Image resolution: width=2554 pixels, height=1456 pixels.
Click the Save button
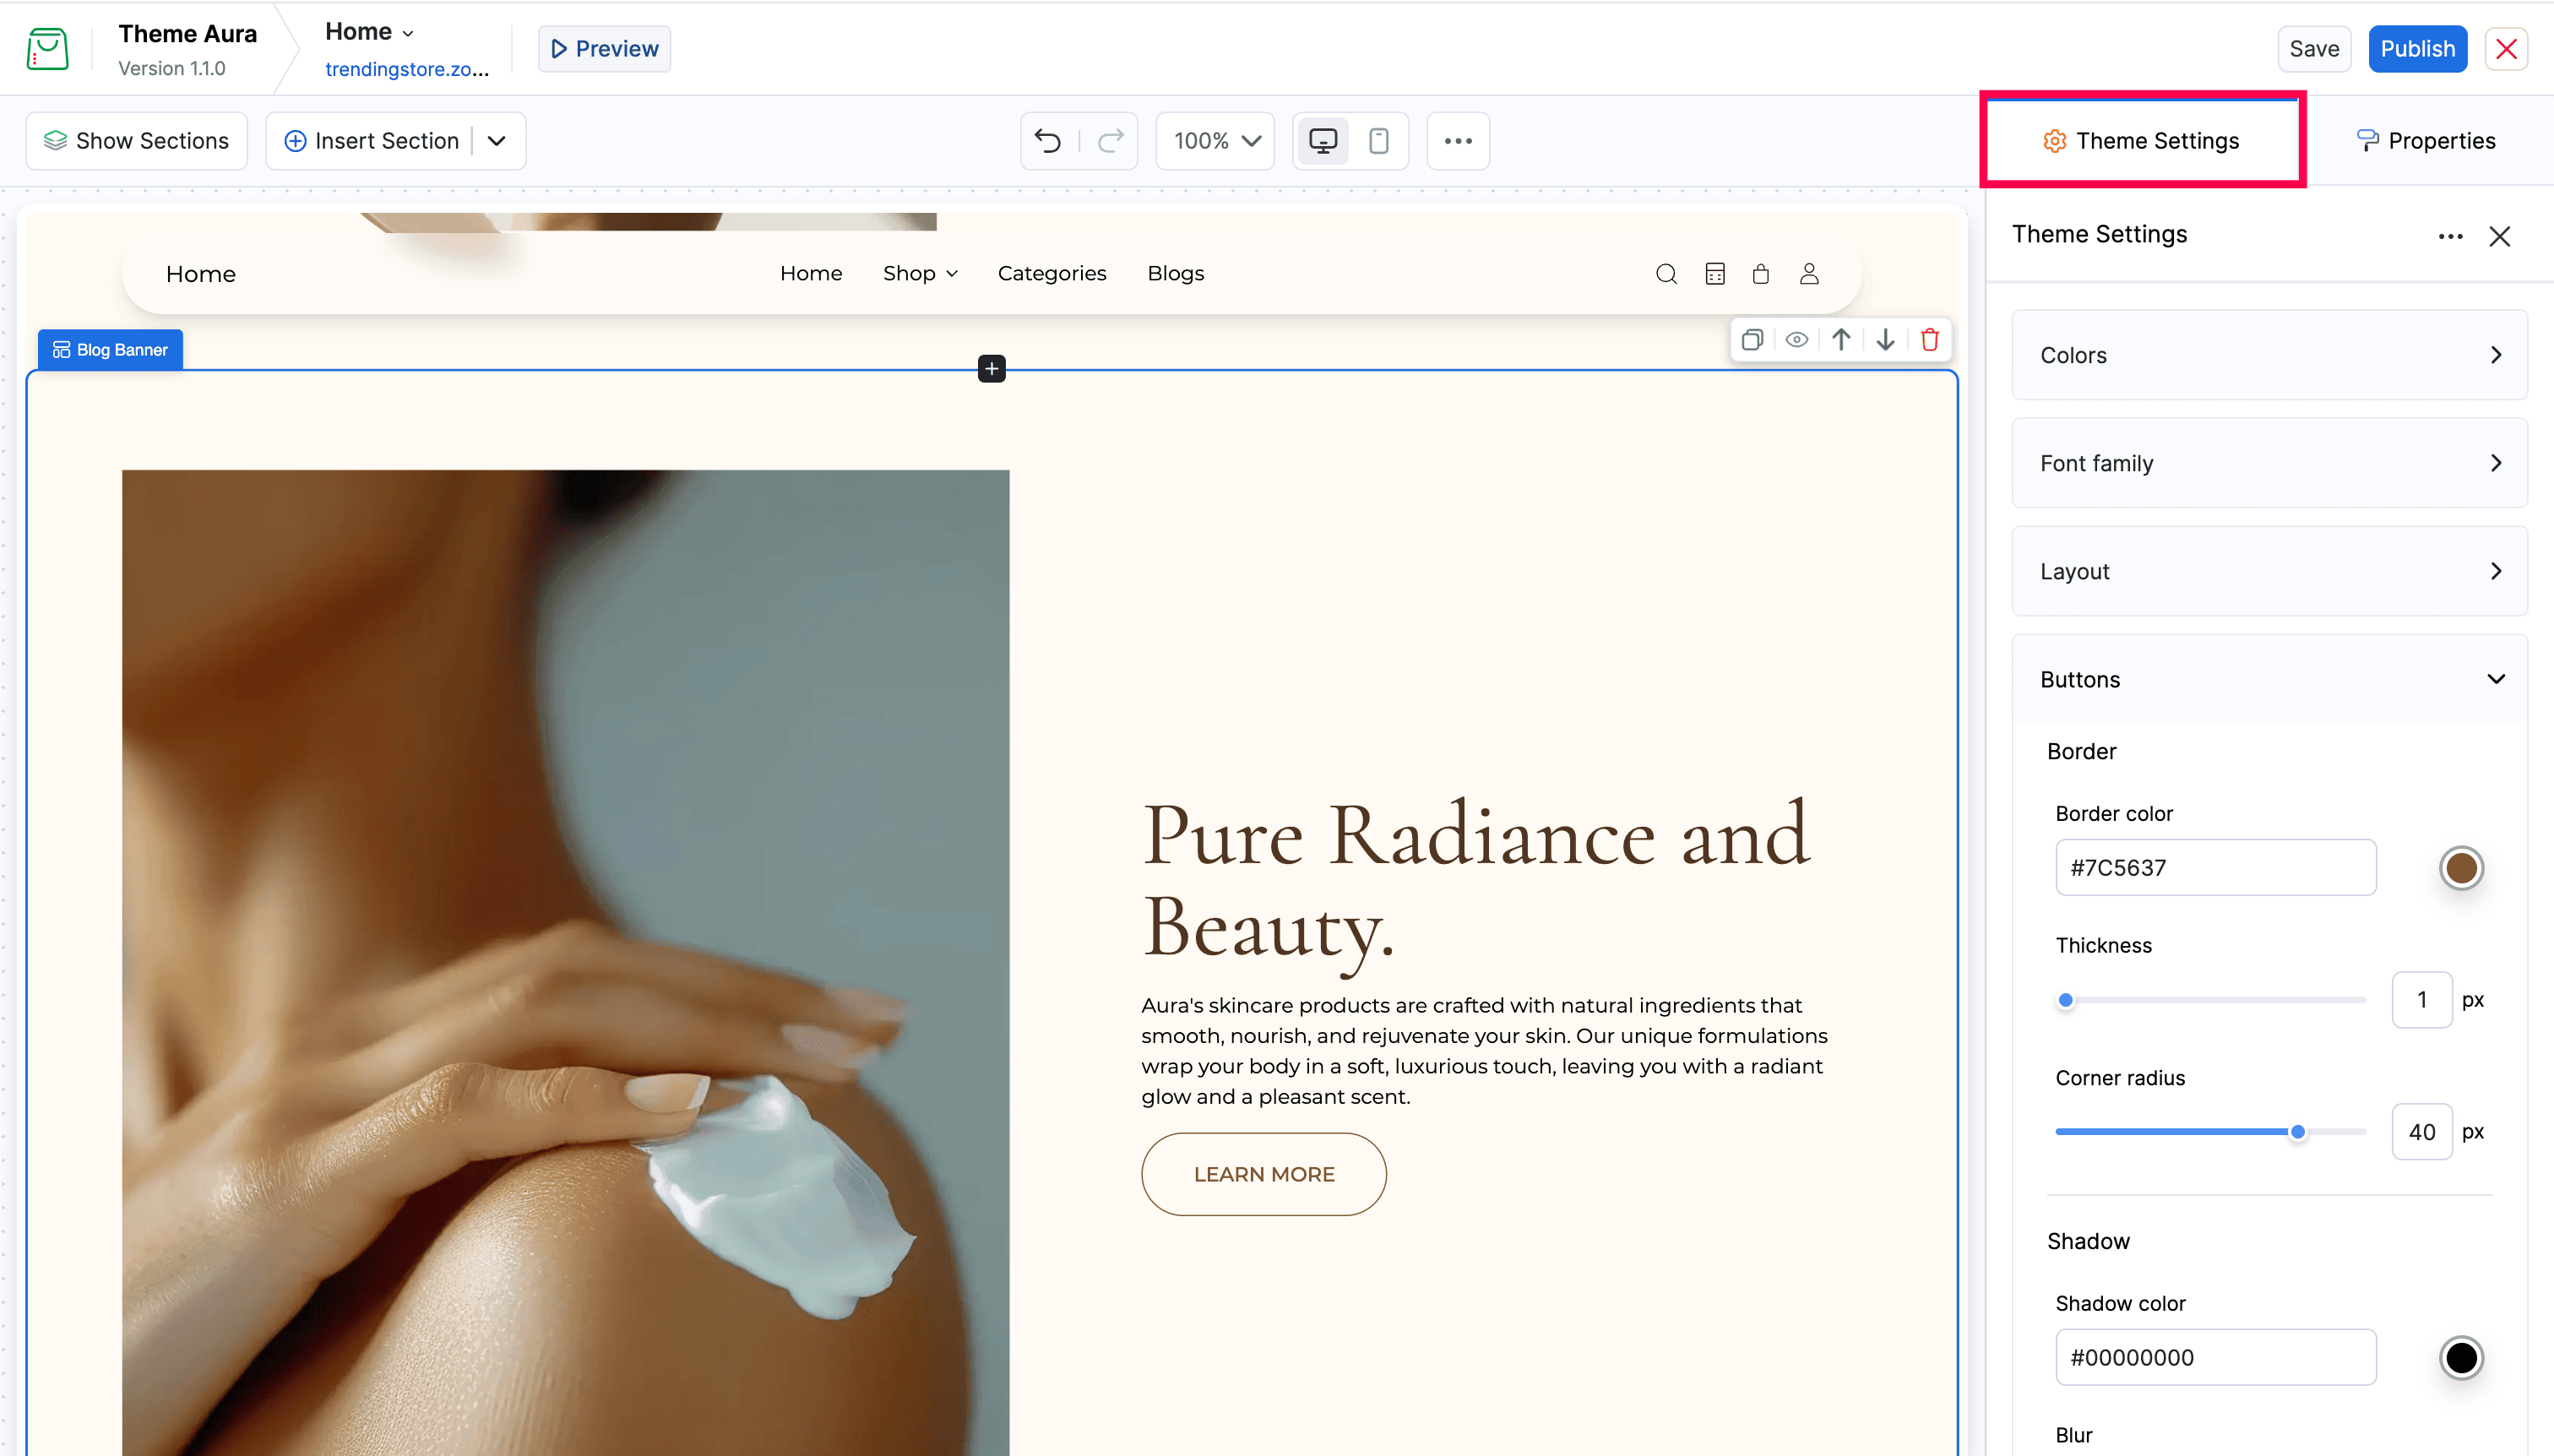coord(2313,48)
